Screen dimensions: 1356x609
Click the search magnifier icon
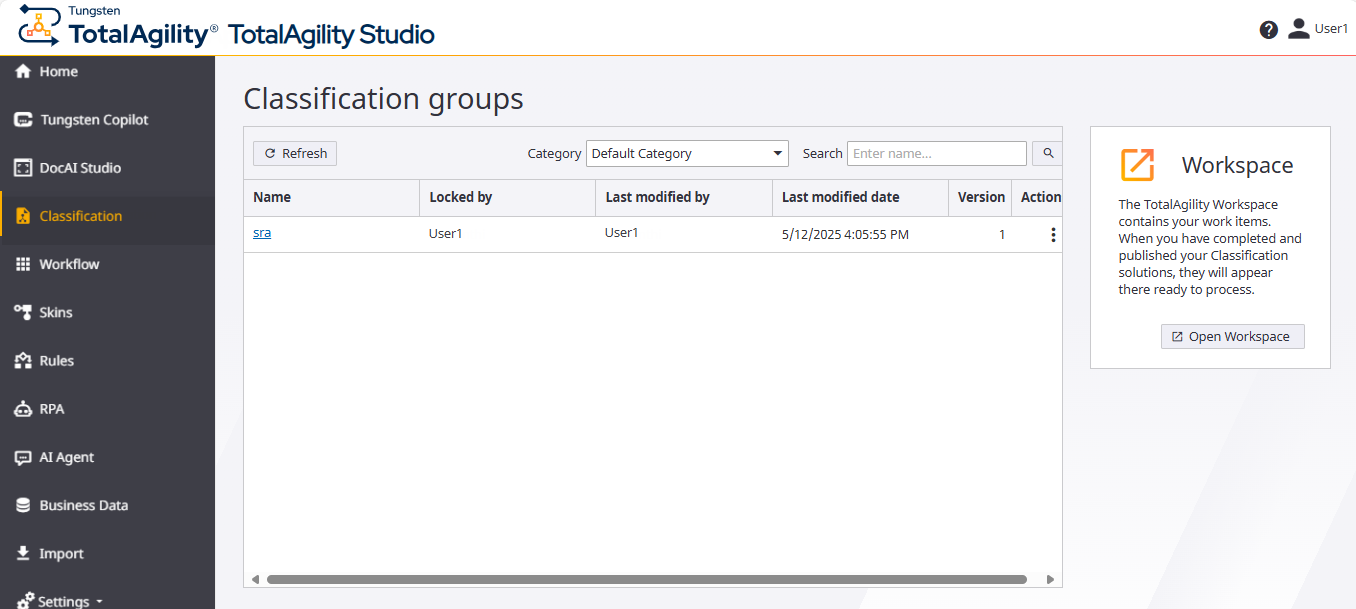pos(1046,153)
